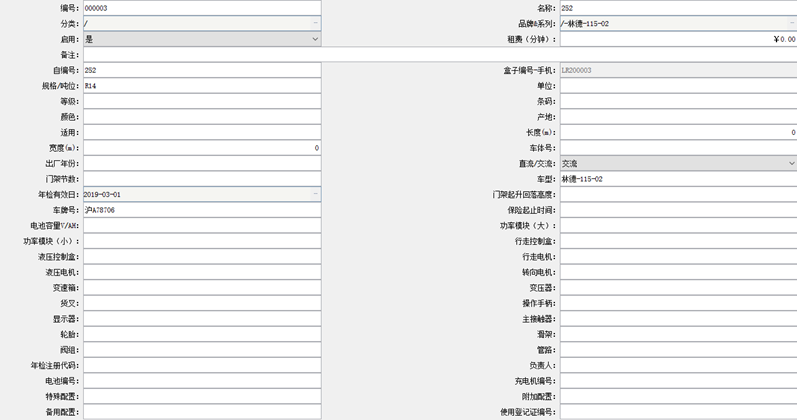The width and height of the screenshot is (797, 420).
Task: Focus the 盒子编号-手机 field
Action: click(677, 70)
